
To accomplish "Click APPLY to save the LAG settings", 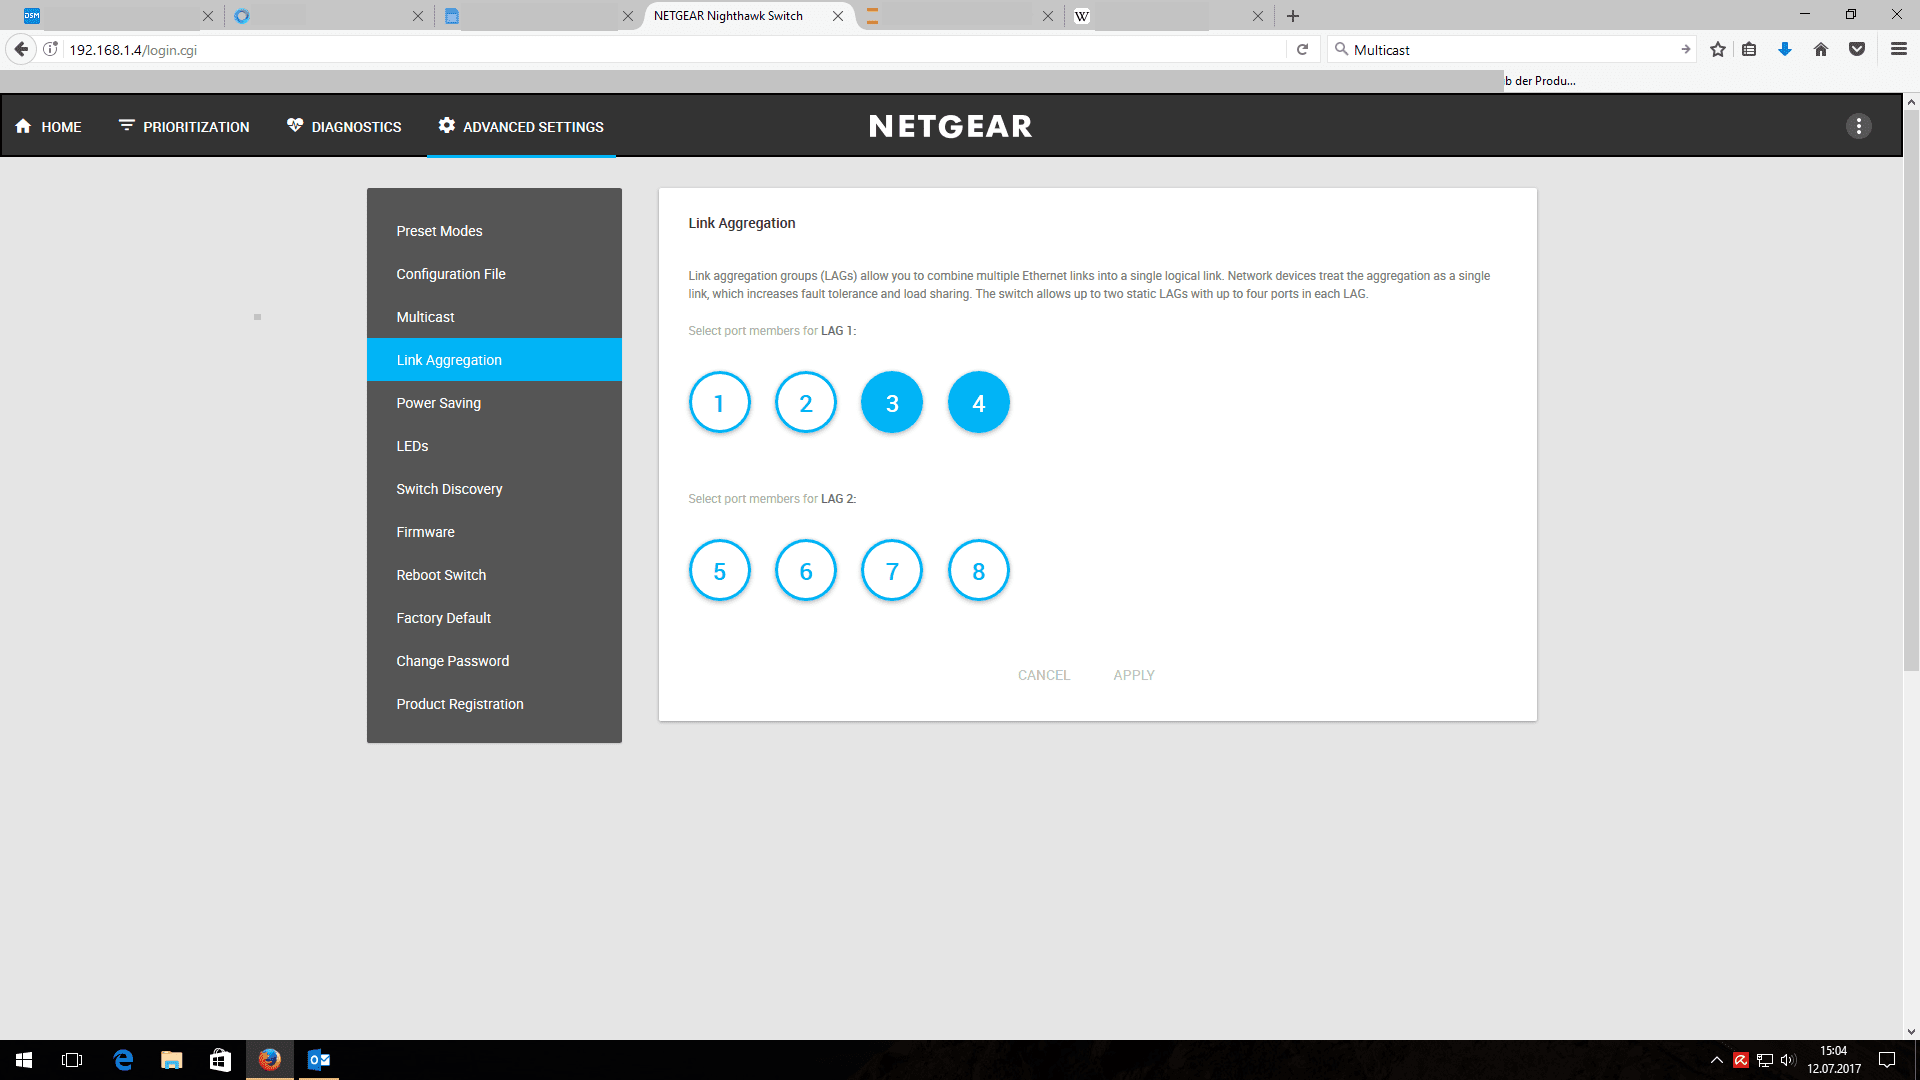I will [1134, 675].
